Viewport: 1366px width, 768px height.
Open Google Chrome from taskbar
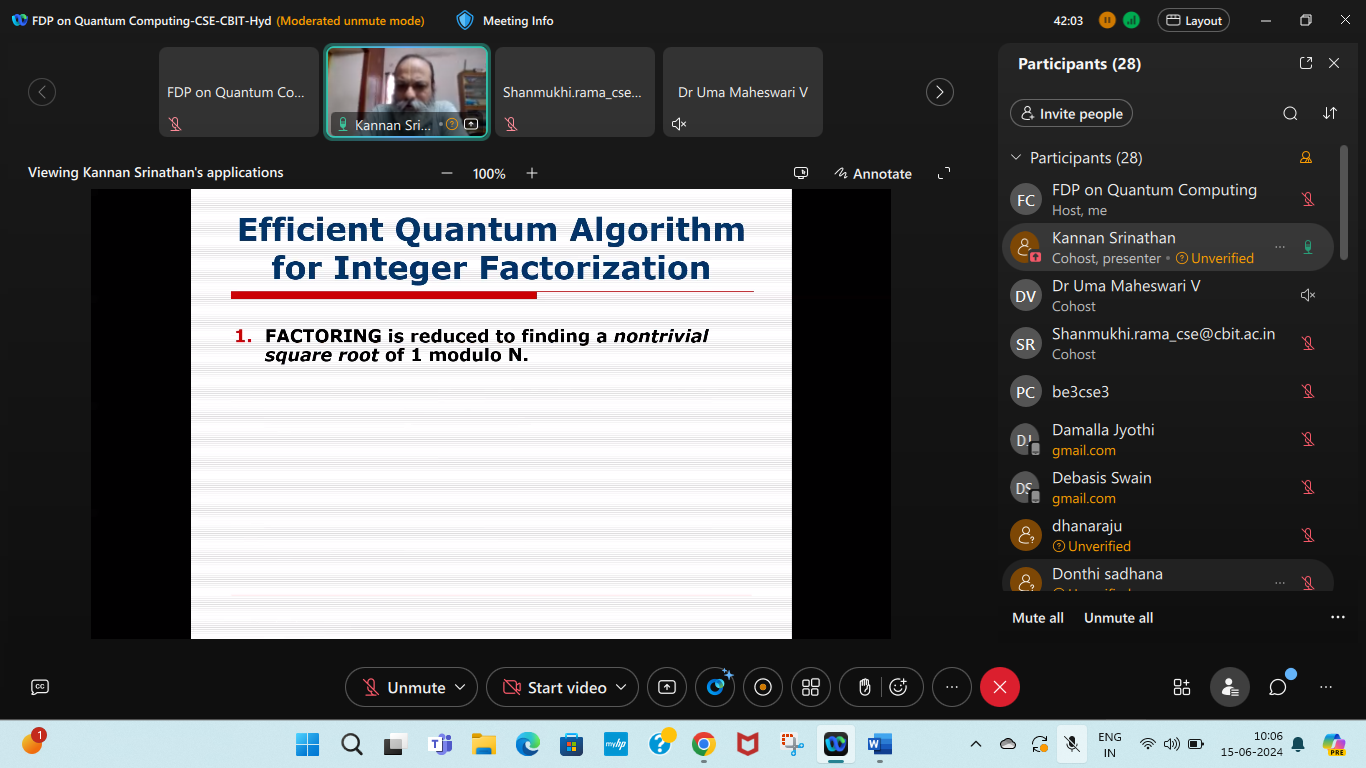pos(704,744)
